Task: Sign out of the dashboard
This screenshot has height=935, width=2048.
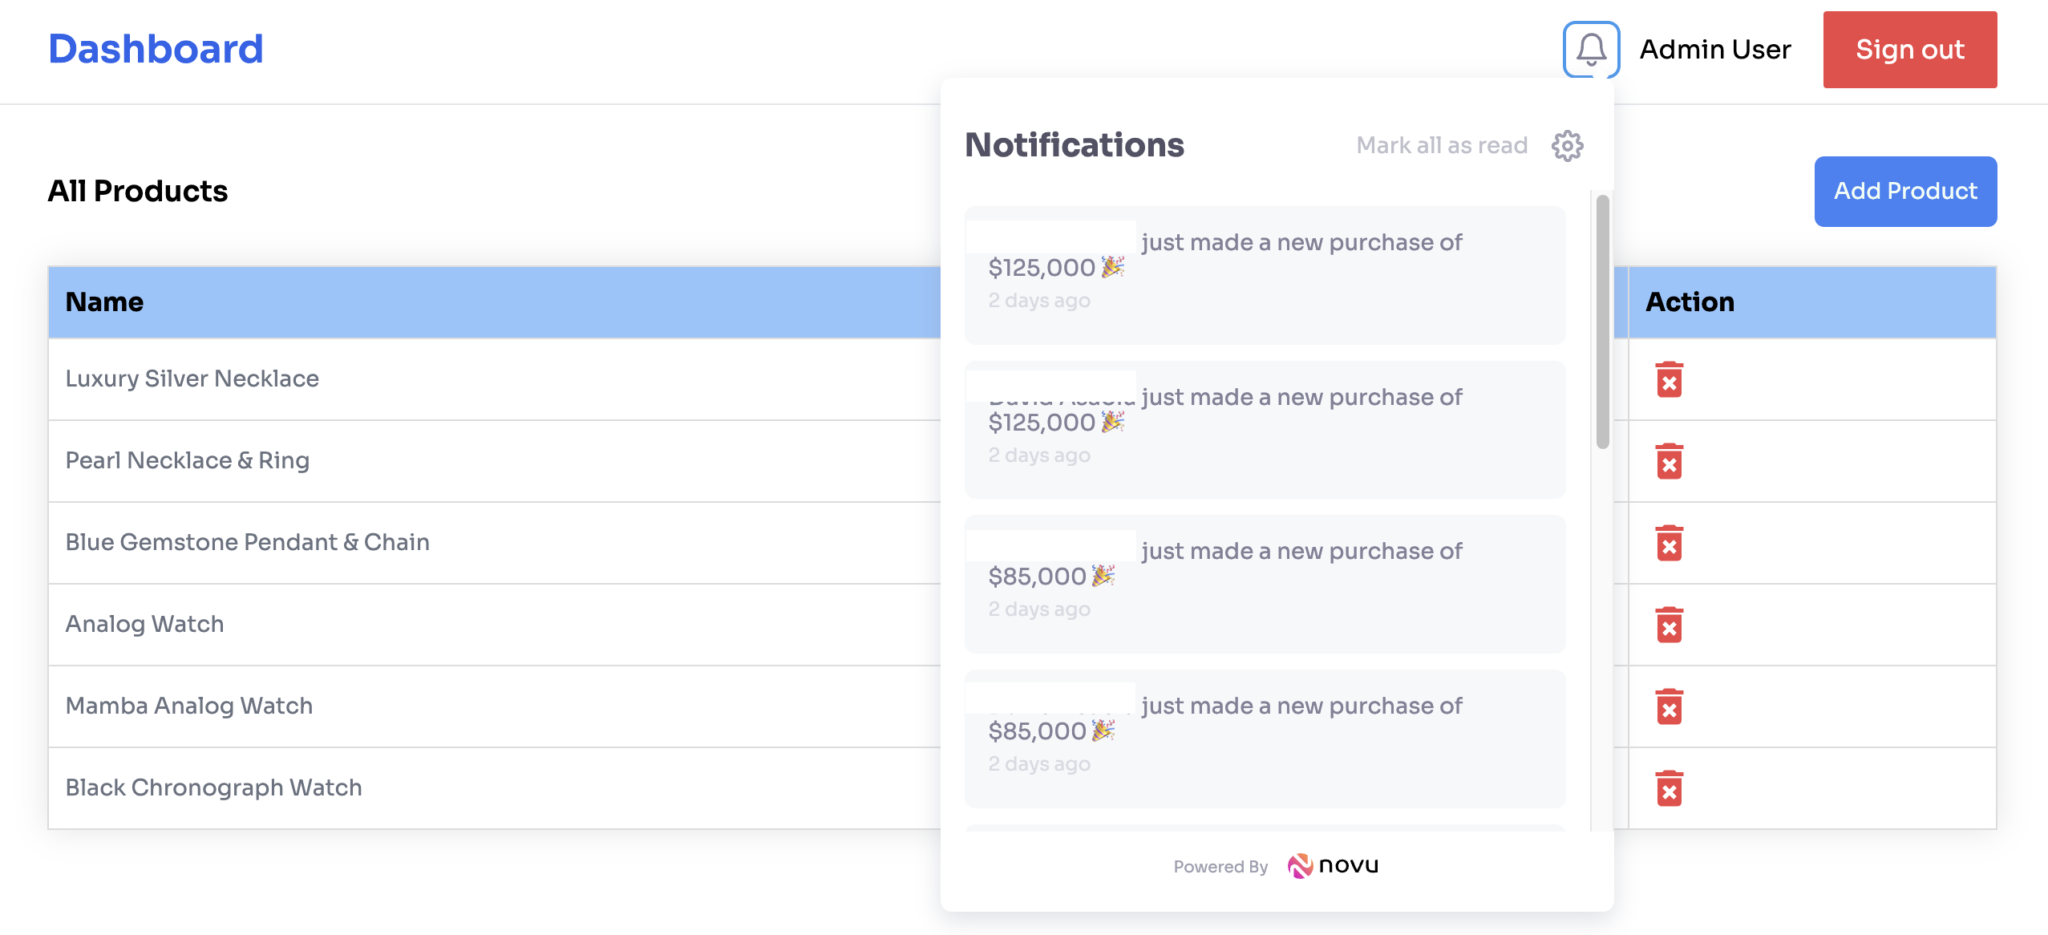Action: pos(1909,49)
